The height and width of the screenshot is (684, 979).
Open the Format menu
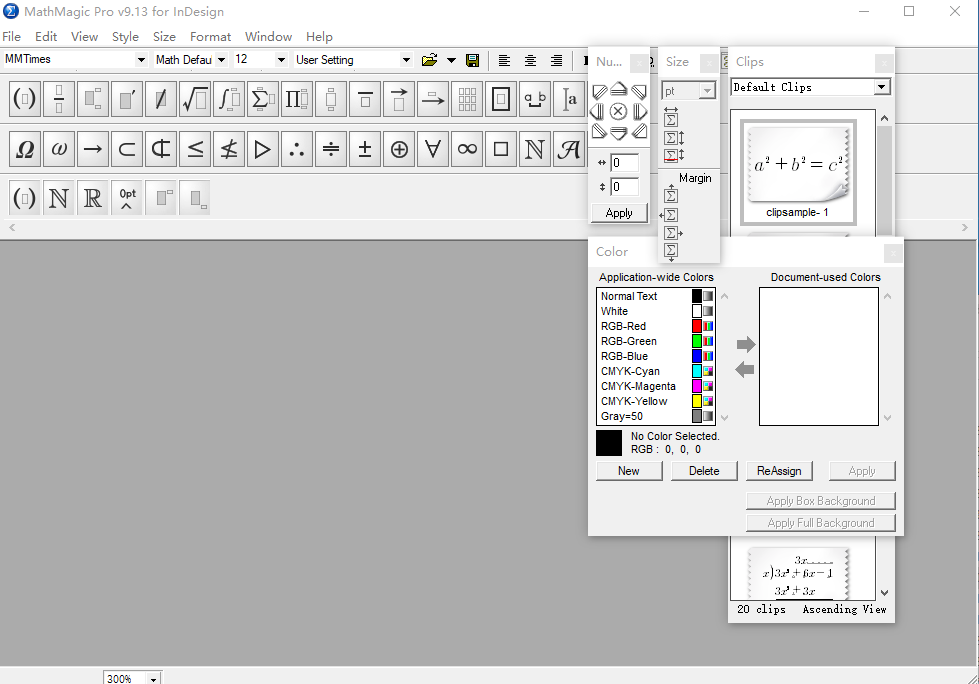point(210,37)
